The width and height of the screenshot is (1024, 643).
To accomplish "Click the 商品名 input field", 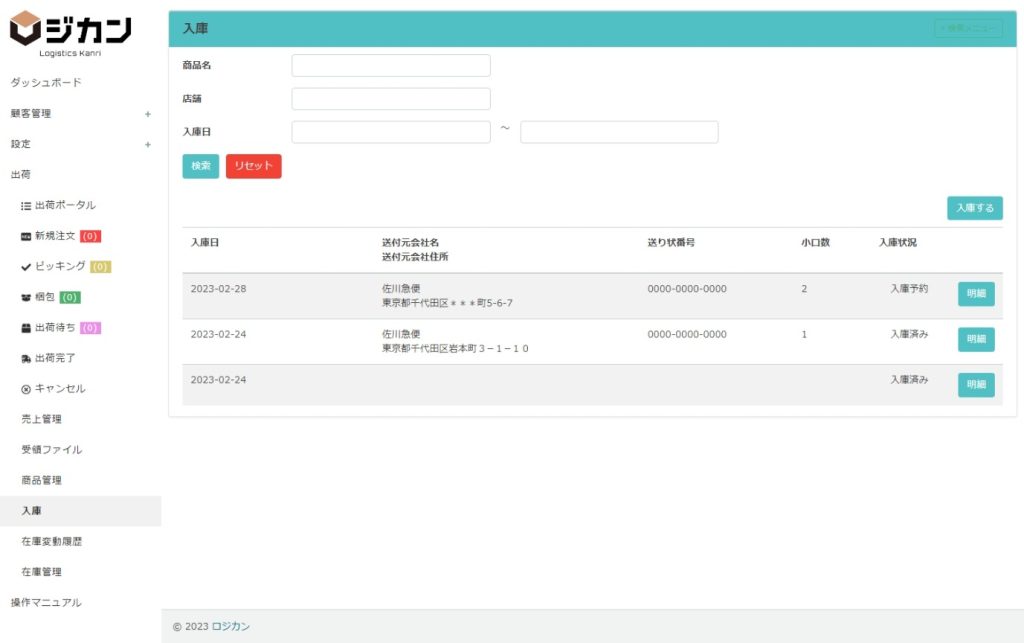I will tap(390, 66).
